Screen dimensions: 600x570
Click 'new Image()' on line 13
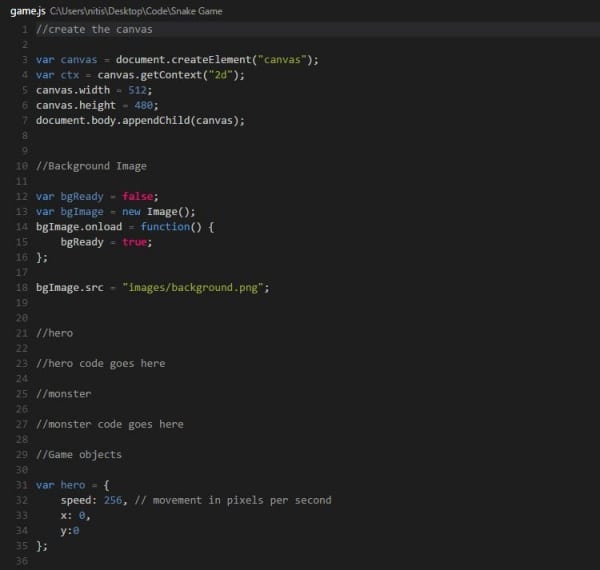[x=158, y=212]
